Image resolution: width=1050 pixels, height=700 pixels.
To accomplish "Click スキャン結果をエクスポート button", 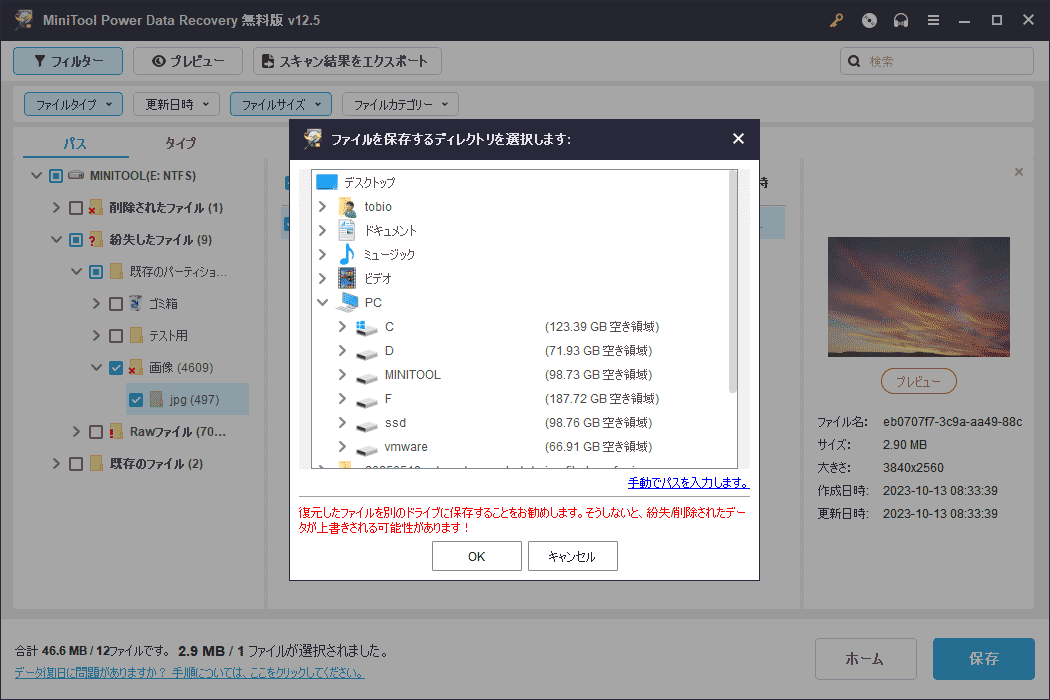I will (x=347, y=61).
